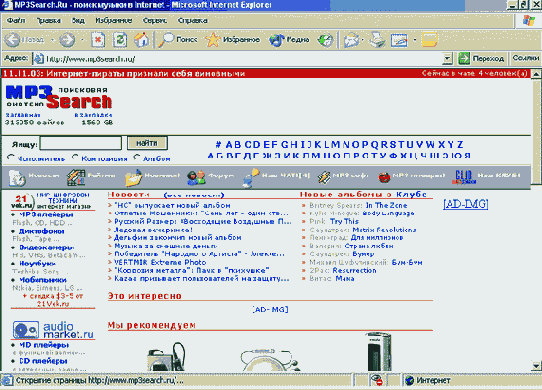
Task: Open Britney Spears In The Zone link
Action: [x=358, y=205]
